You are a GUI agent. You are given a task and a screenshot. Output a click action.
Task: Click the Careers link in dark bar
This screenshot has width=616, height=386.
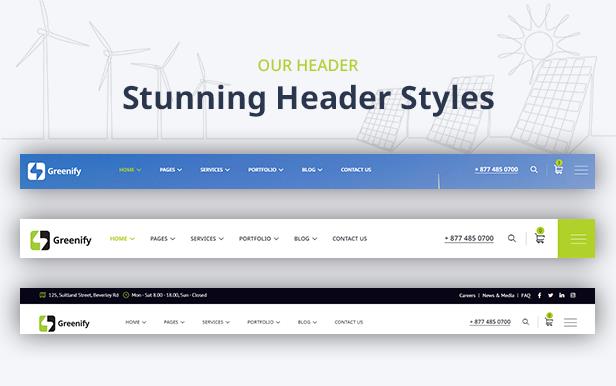(x=467, y=295)
